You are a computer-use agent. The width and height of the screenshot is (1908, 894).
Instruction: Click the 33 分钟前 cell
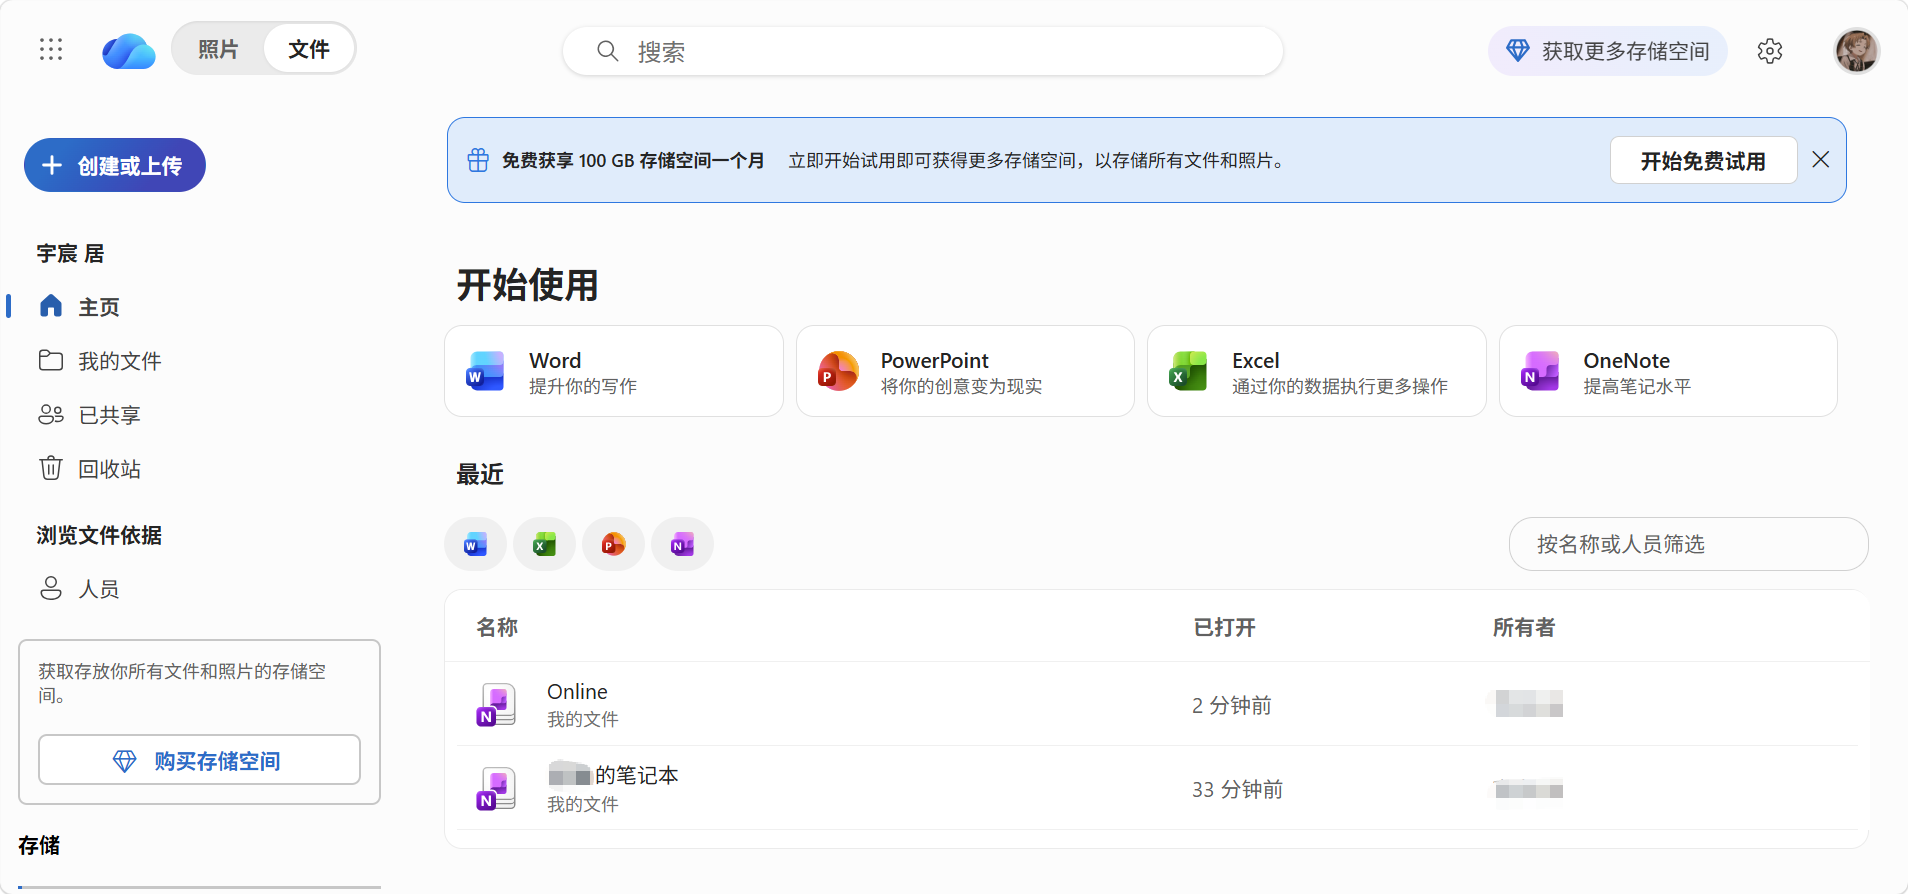[1237, 789]
